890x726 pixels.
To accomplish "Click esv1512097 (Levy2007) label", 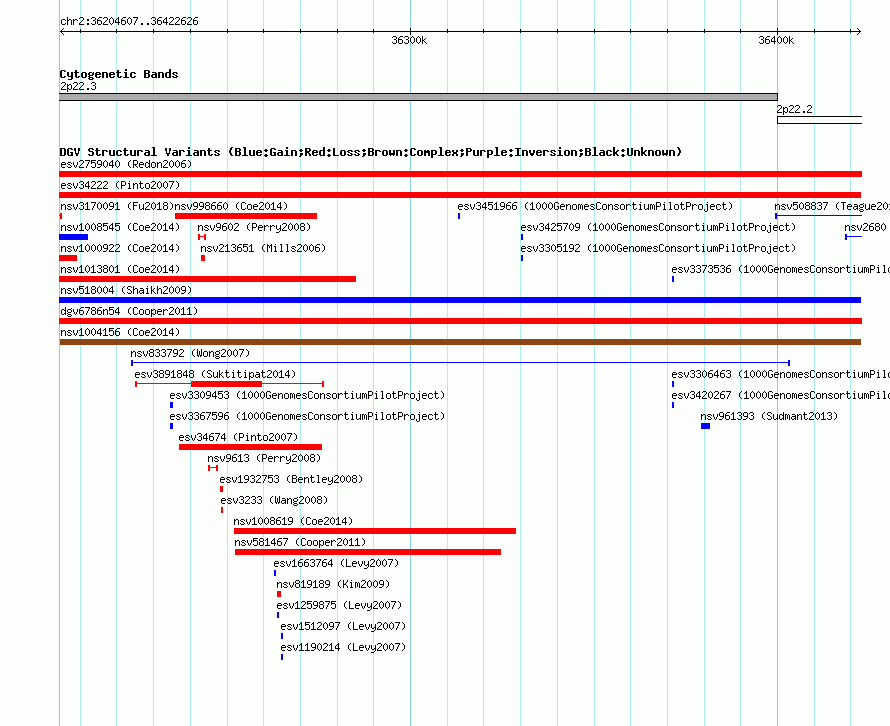I will point(343,626).
